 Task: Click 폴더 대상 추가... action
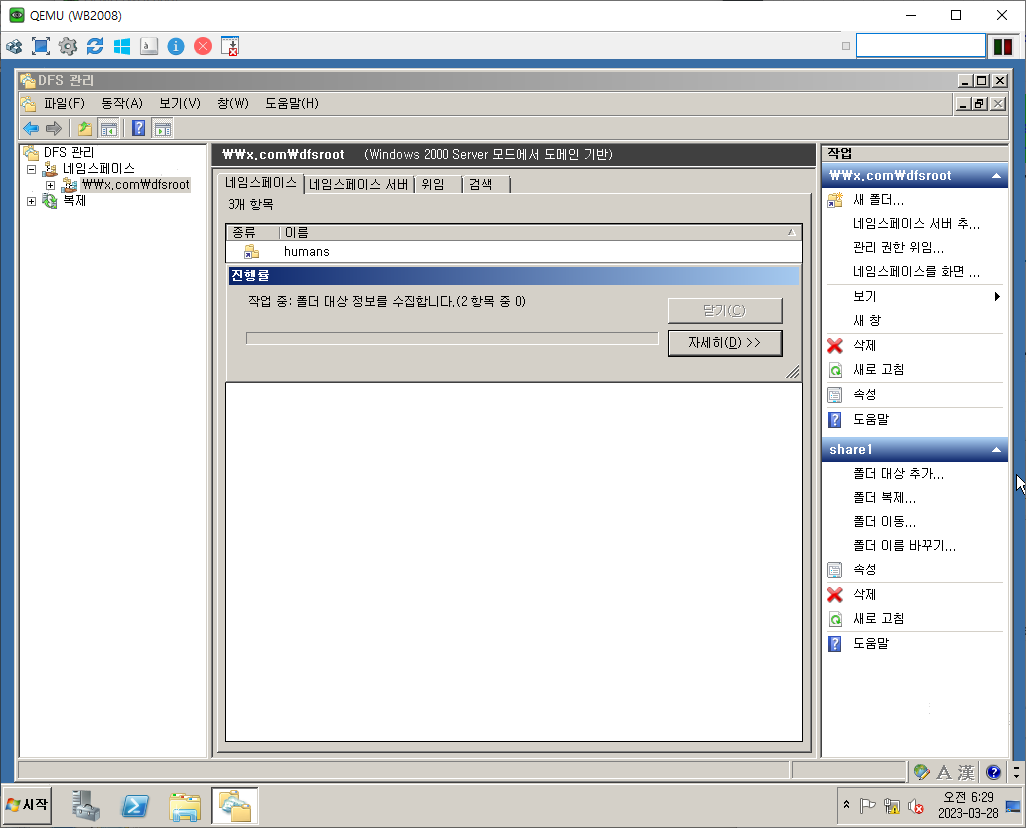coord(898,474)
